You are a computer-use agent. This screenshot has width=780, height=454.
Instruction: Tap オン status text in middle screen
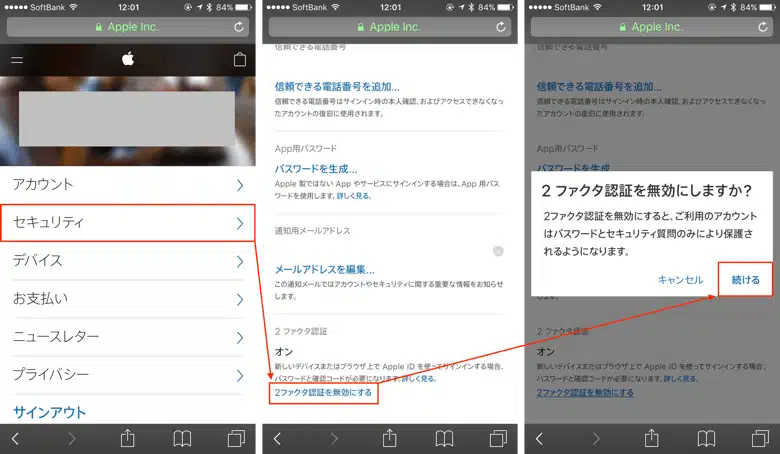[284, 352]
